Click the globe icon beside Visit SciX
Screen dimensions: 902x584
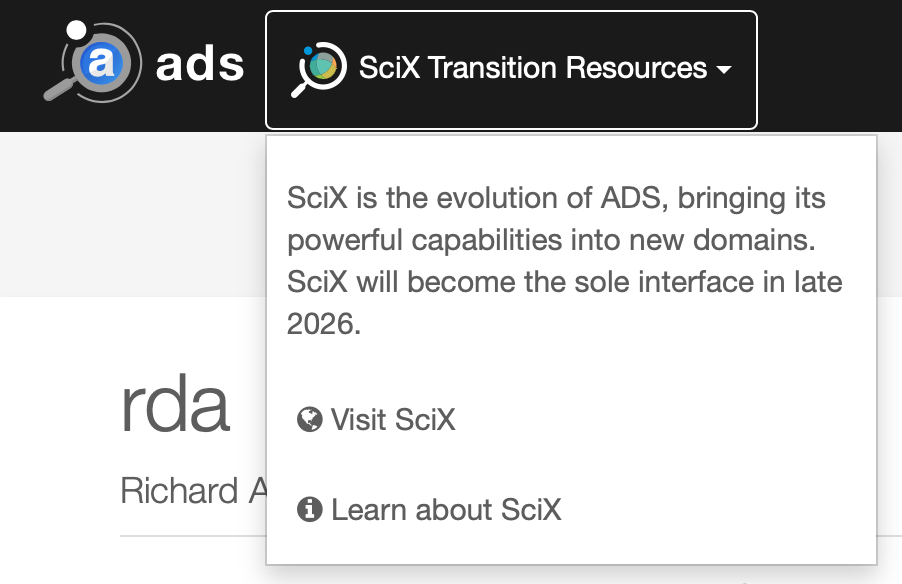coord(309,419)
